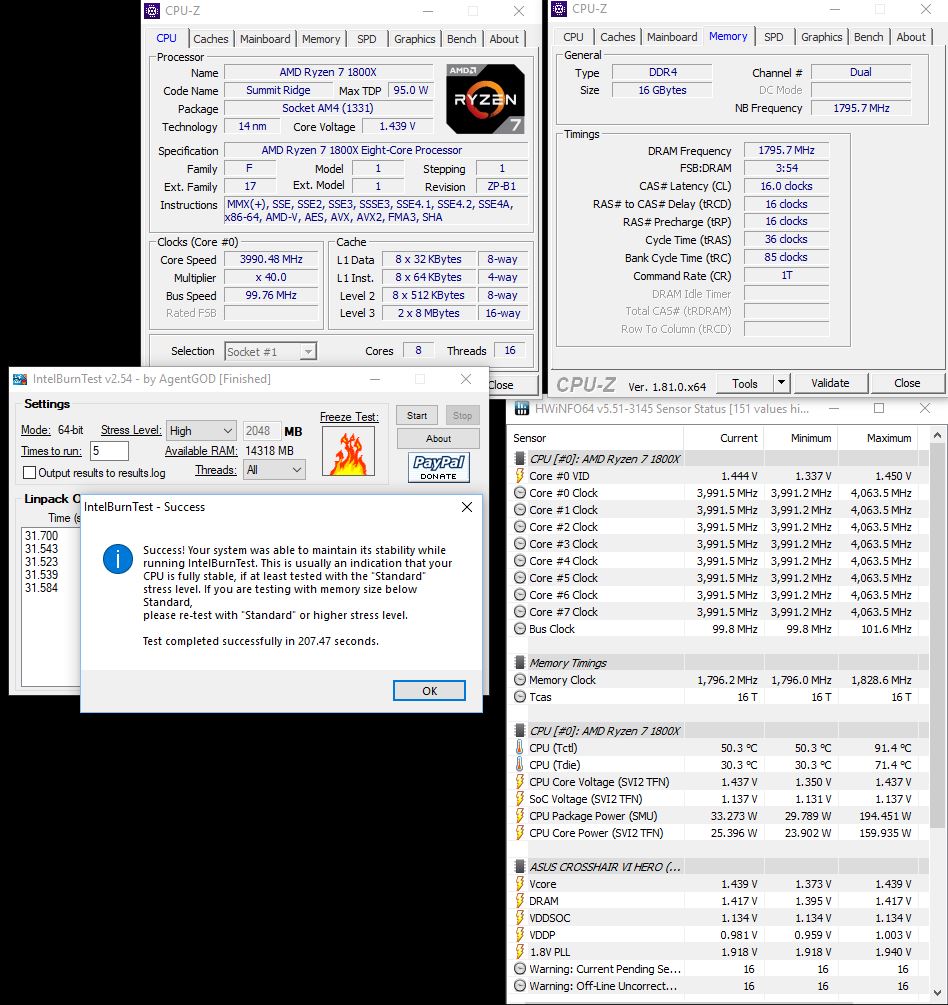
Task: Click the Current column header in HWiNFO
Action: 722,438
